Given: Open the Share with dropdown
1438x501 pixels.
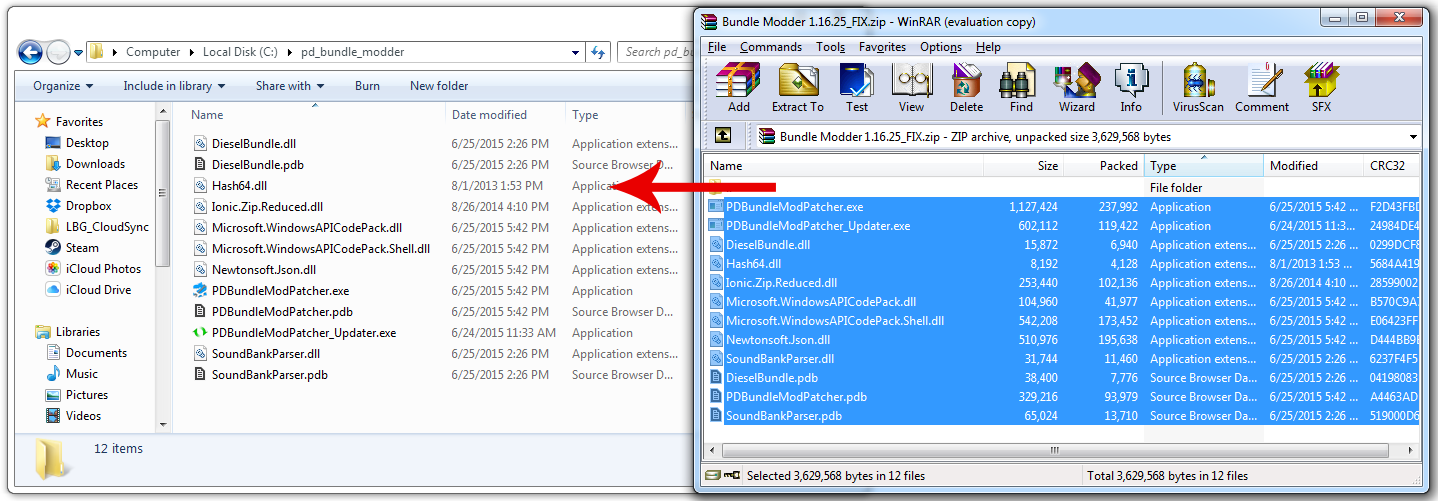Looking at the screenshot, I should pos(290,86).
